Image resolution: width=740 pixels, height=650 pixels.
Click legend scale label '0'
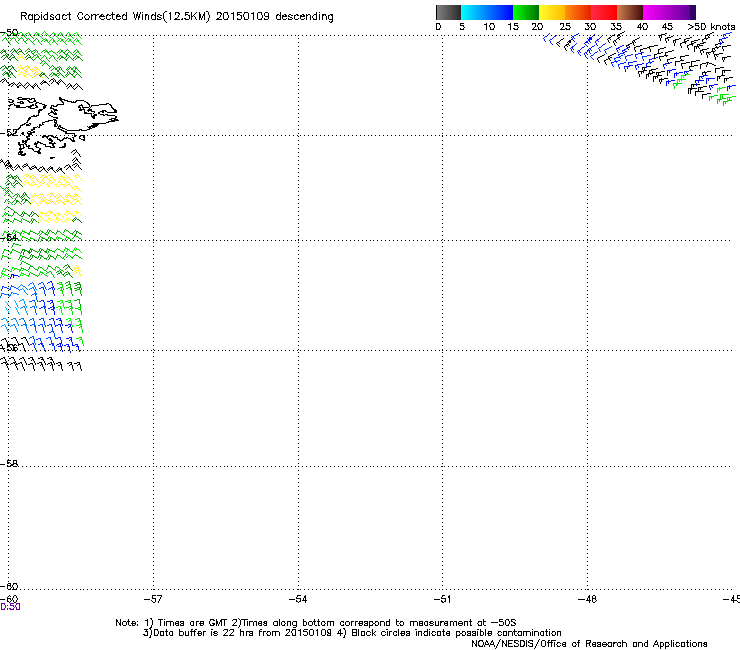coord(438,27)
